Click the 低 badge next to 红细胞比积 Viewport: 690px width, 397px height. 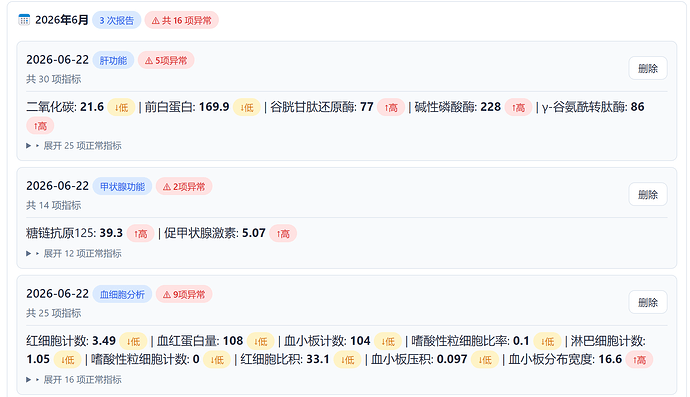click(x=347, y=360)
